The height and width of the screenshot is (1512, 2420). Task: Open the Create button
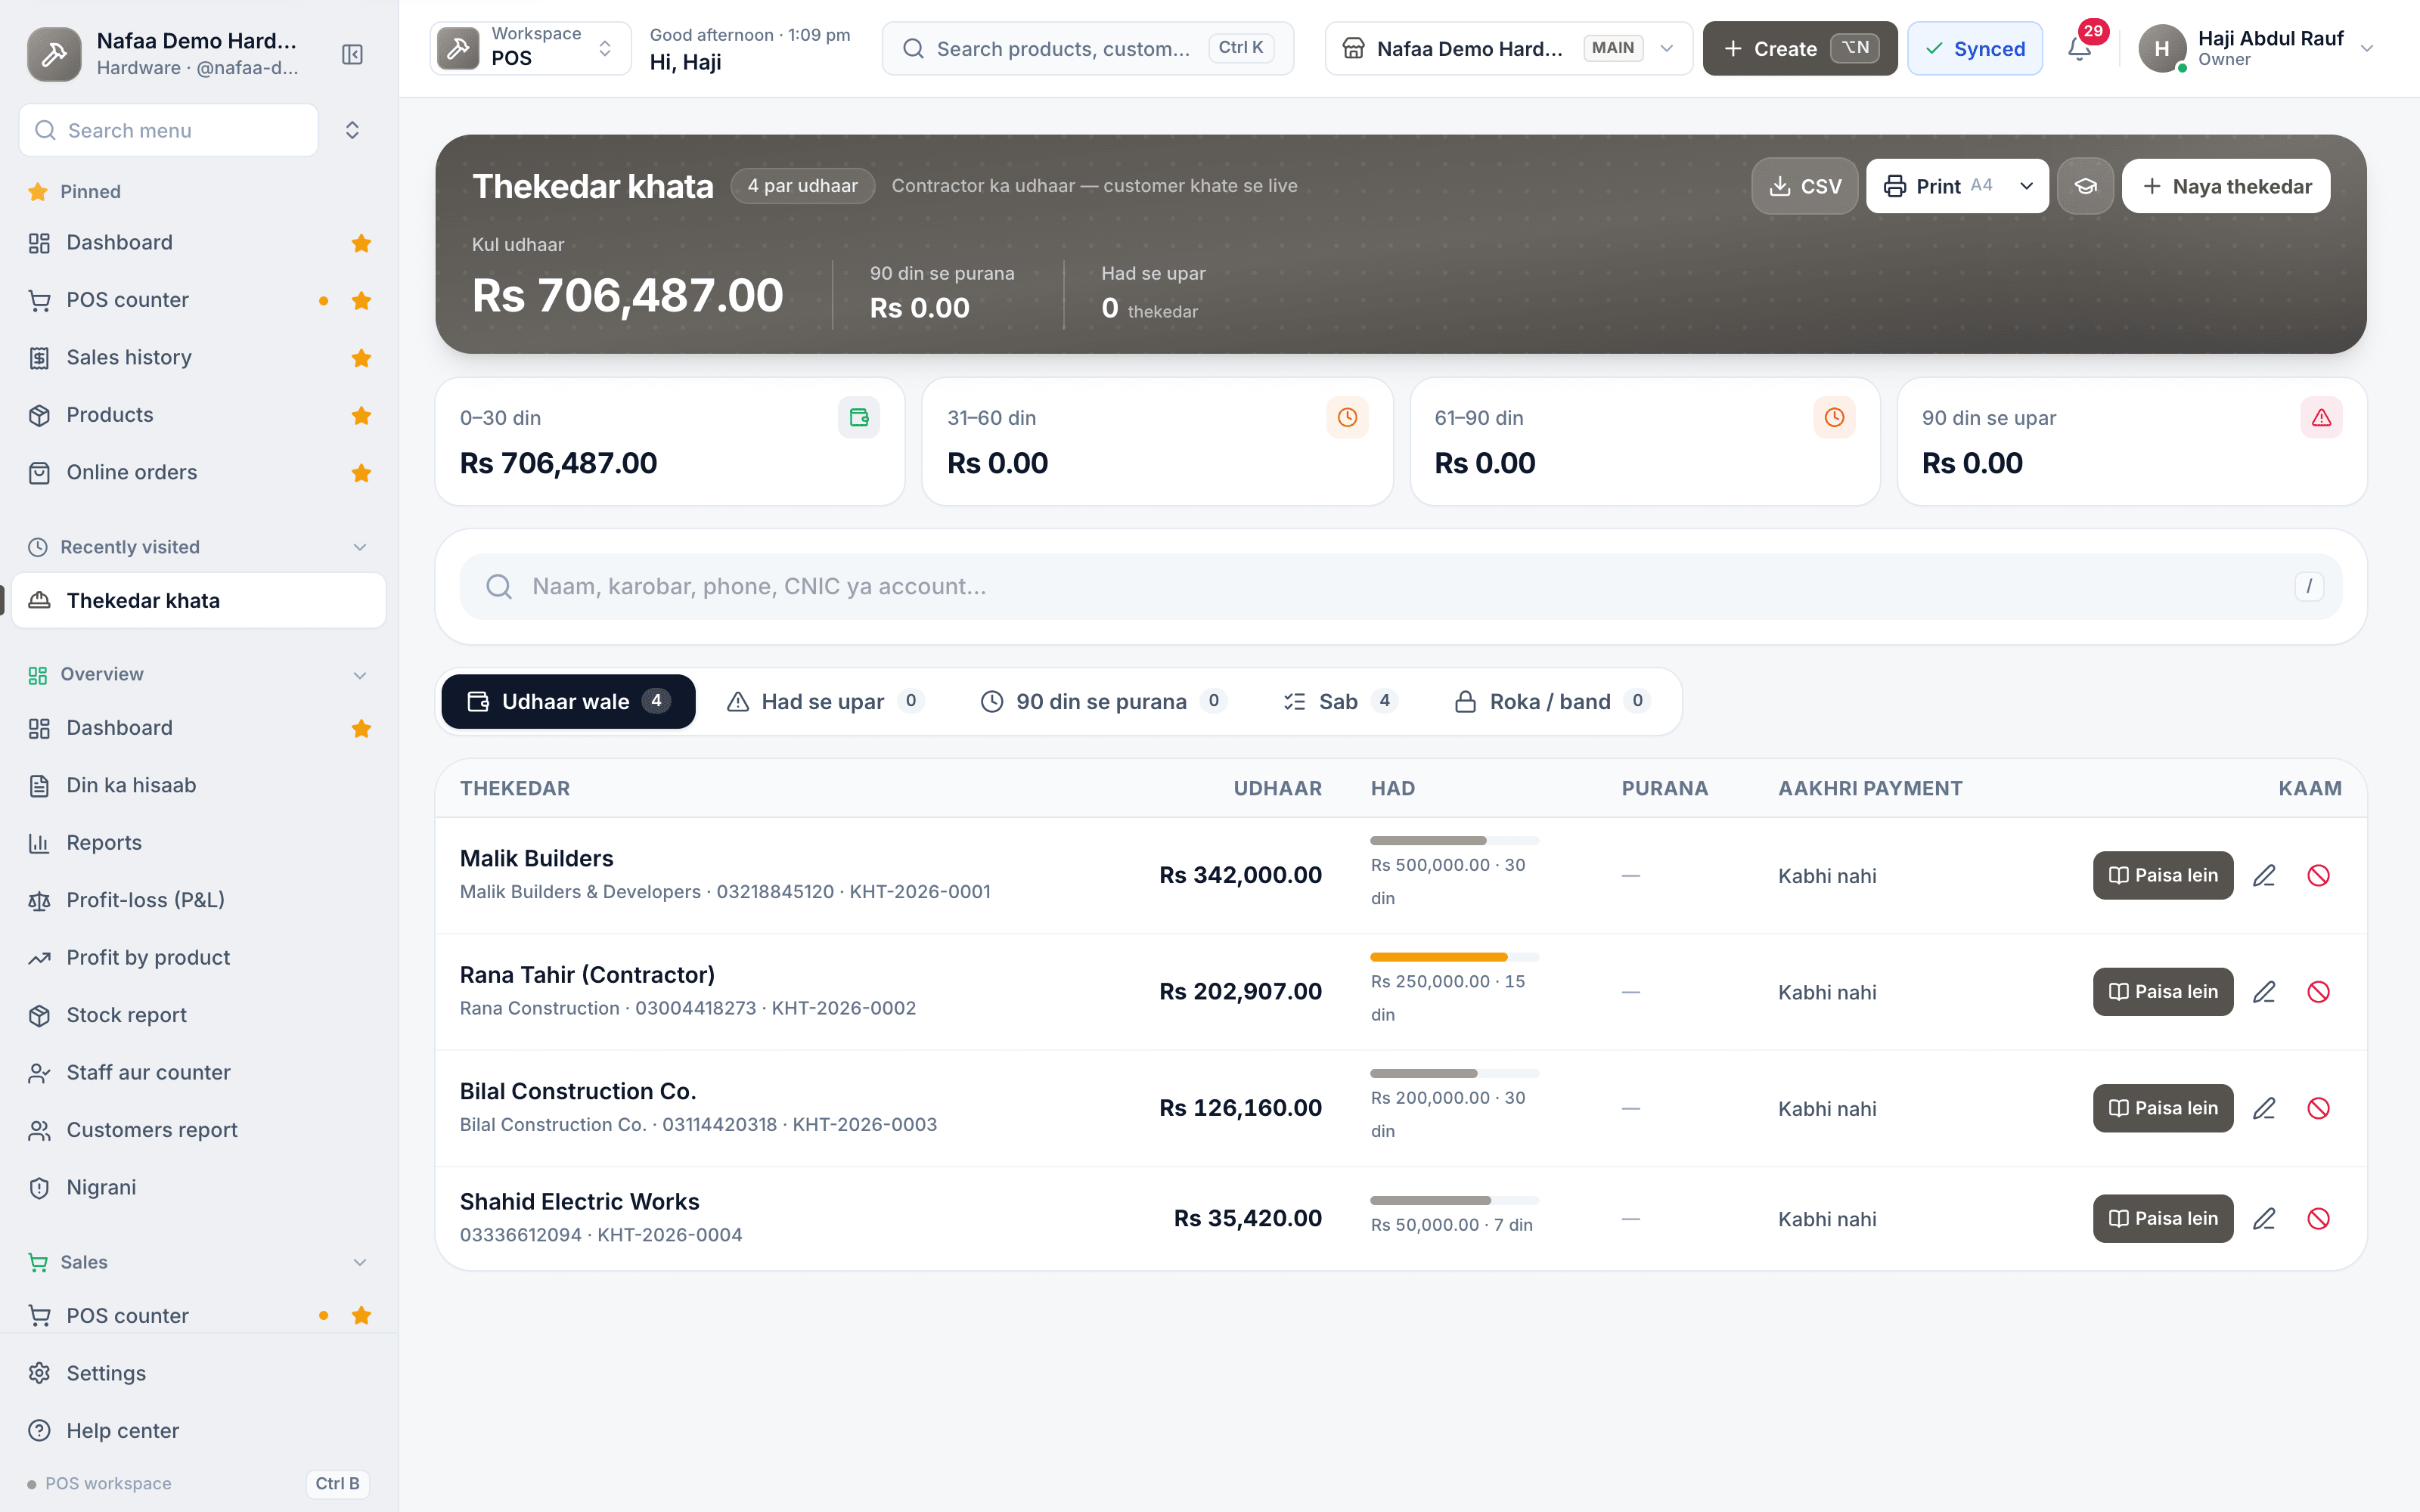point(1800,48)
